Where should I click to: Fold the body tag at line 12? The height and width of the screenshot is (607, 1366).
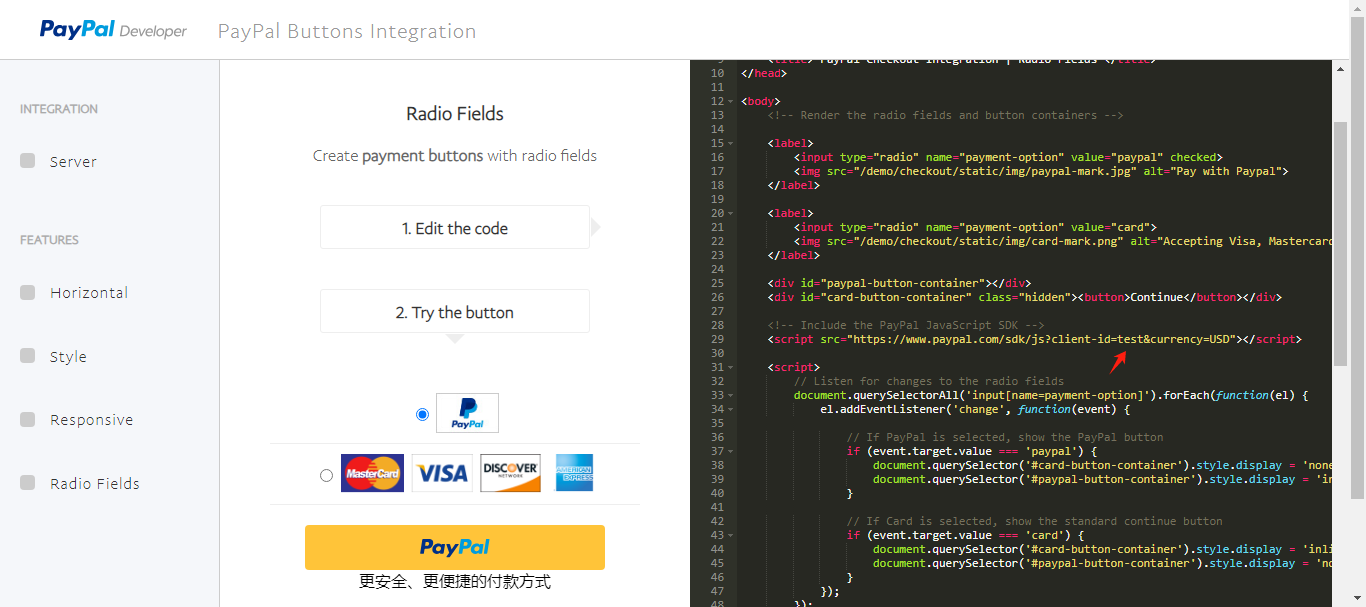pyautogui.click(x=733, y=101)
